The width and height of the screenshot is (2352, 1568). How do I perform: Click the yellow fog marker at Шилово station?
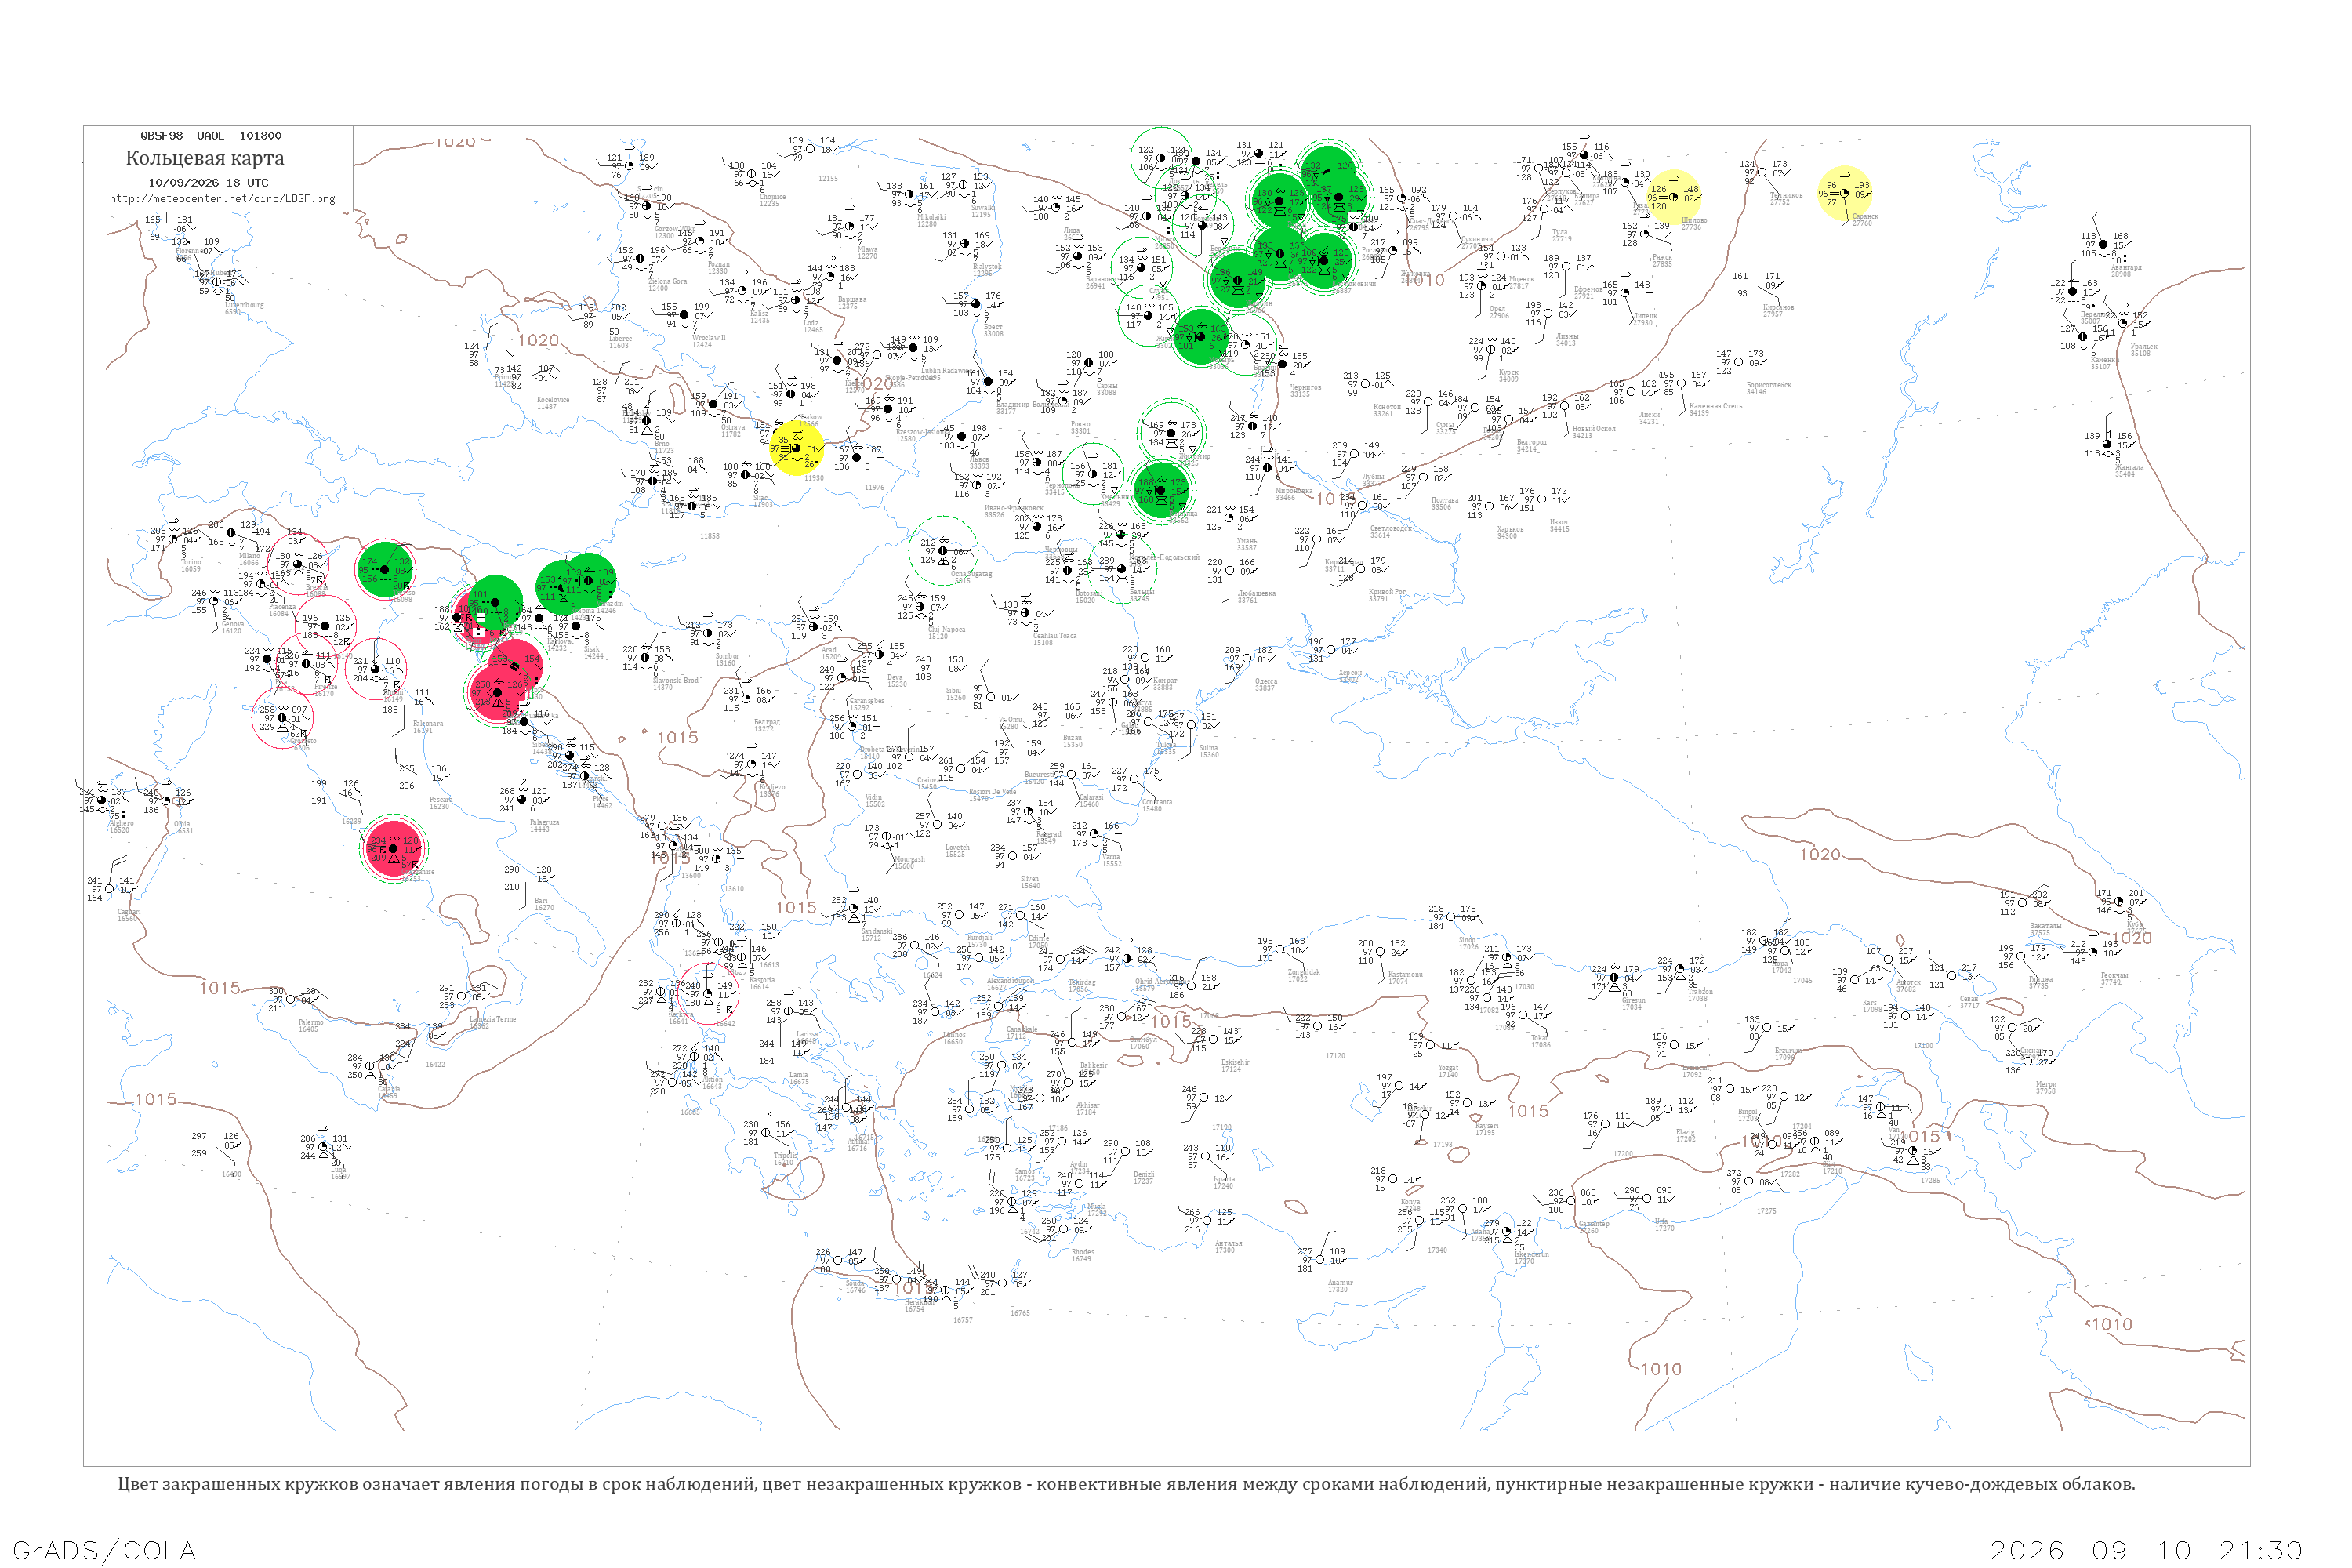(1673, 196)
